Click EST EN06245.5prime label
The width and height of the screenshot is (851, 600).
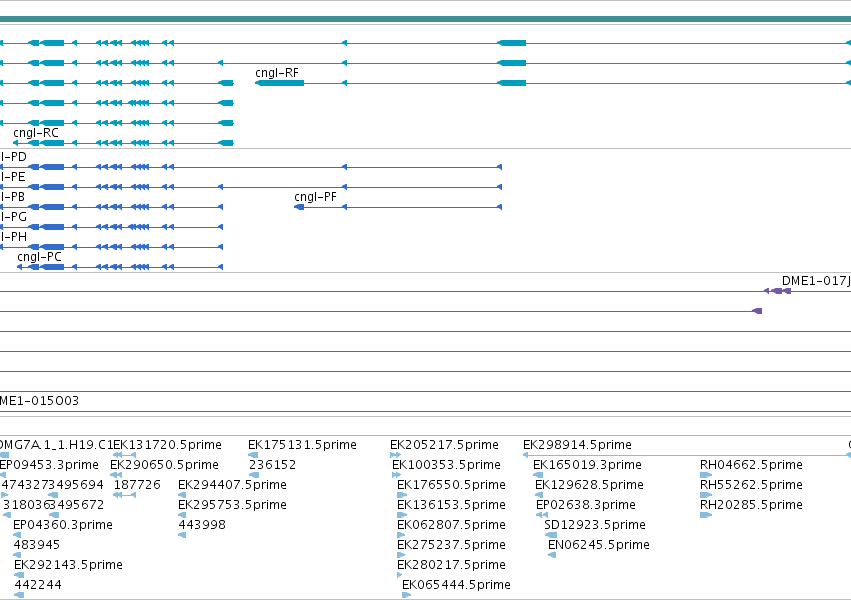599,545
